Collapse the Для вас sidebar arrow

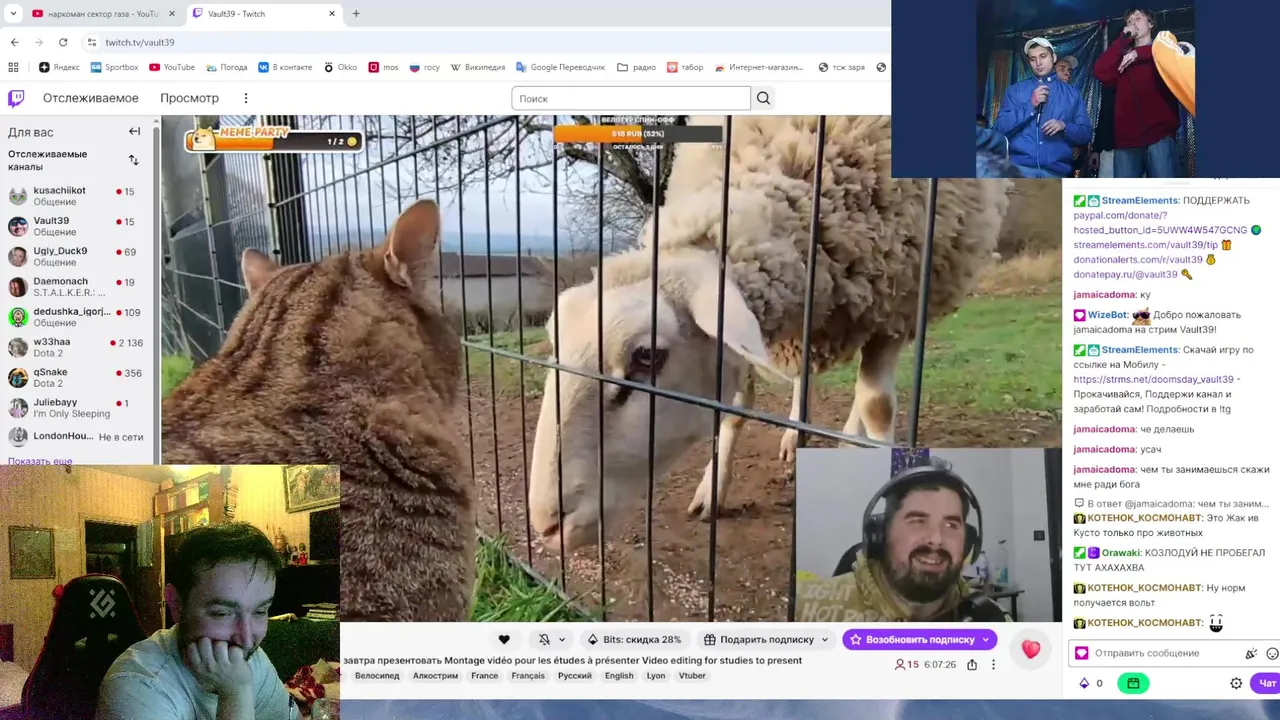(x=134, y=131)
